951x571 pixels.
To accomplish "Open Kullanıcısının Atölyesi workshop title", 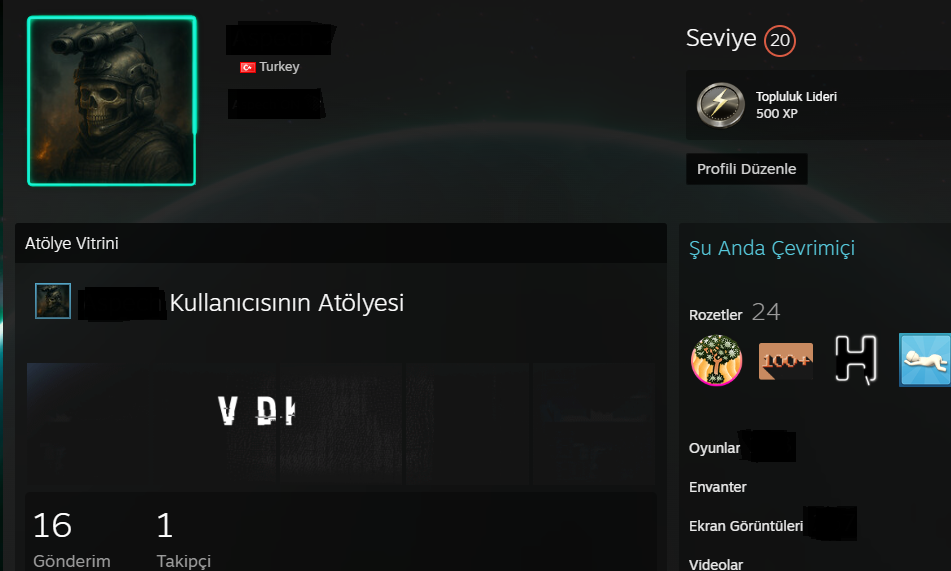I will point(287,303).
